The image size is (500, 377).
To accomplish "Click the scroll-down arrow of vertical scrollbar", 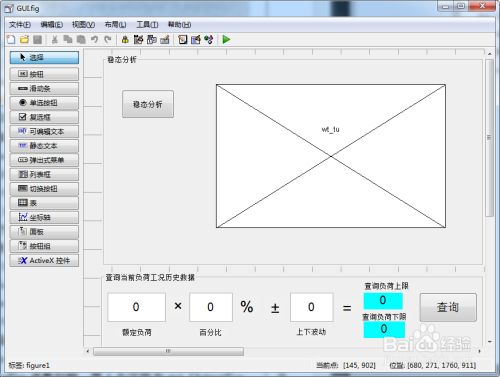I will (x=489, y=342).
